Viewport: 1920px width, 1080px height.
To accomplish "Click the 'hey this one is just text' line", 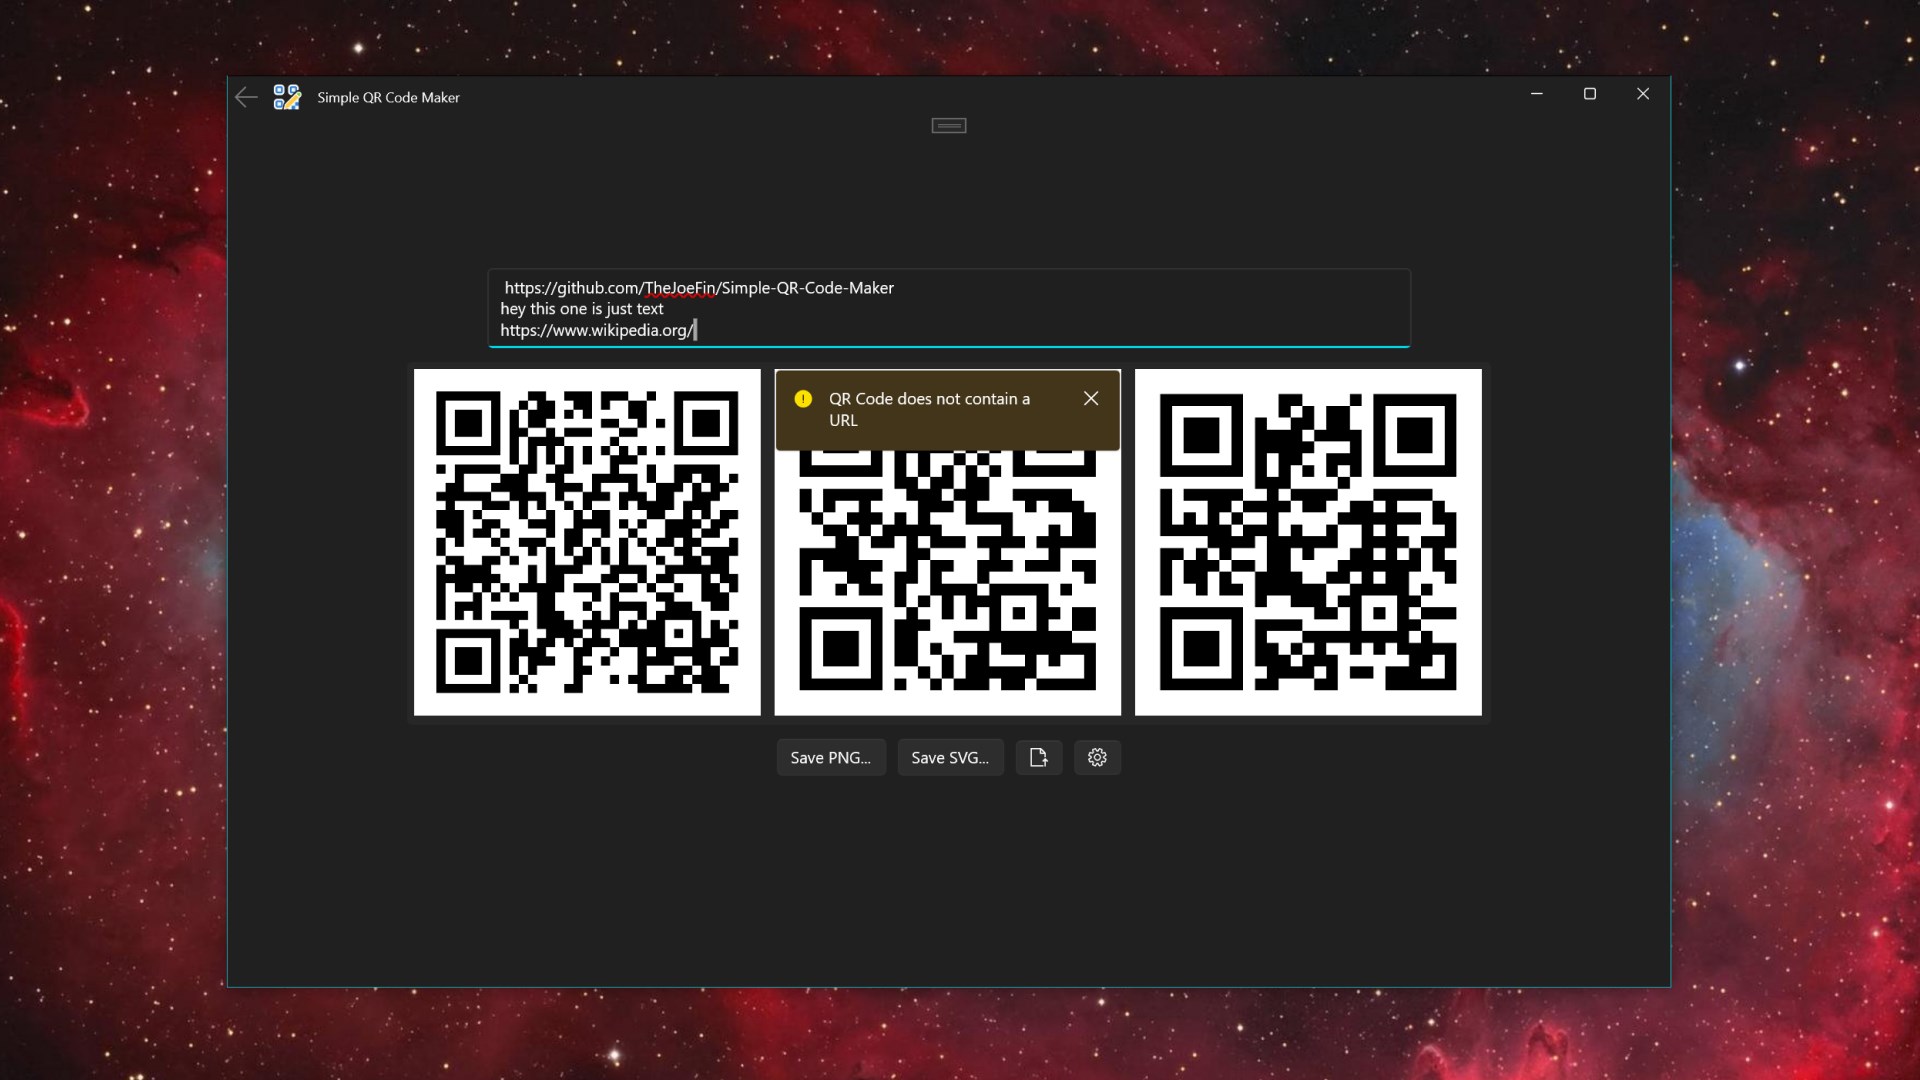I will (x=582, y=309).
